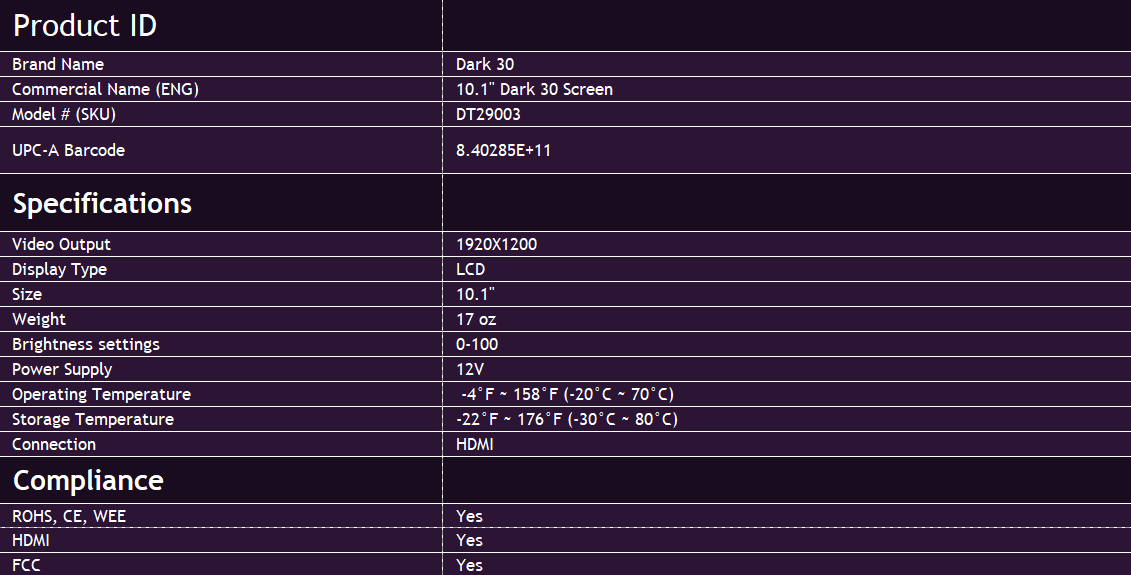The image size is (1131, 575).
Task: Click the Commercial Name (ENG) cell
Action: (221, 89)
